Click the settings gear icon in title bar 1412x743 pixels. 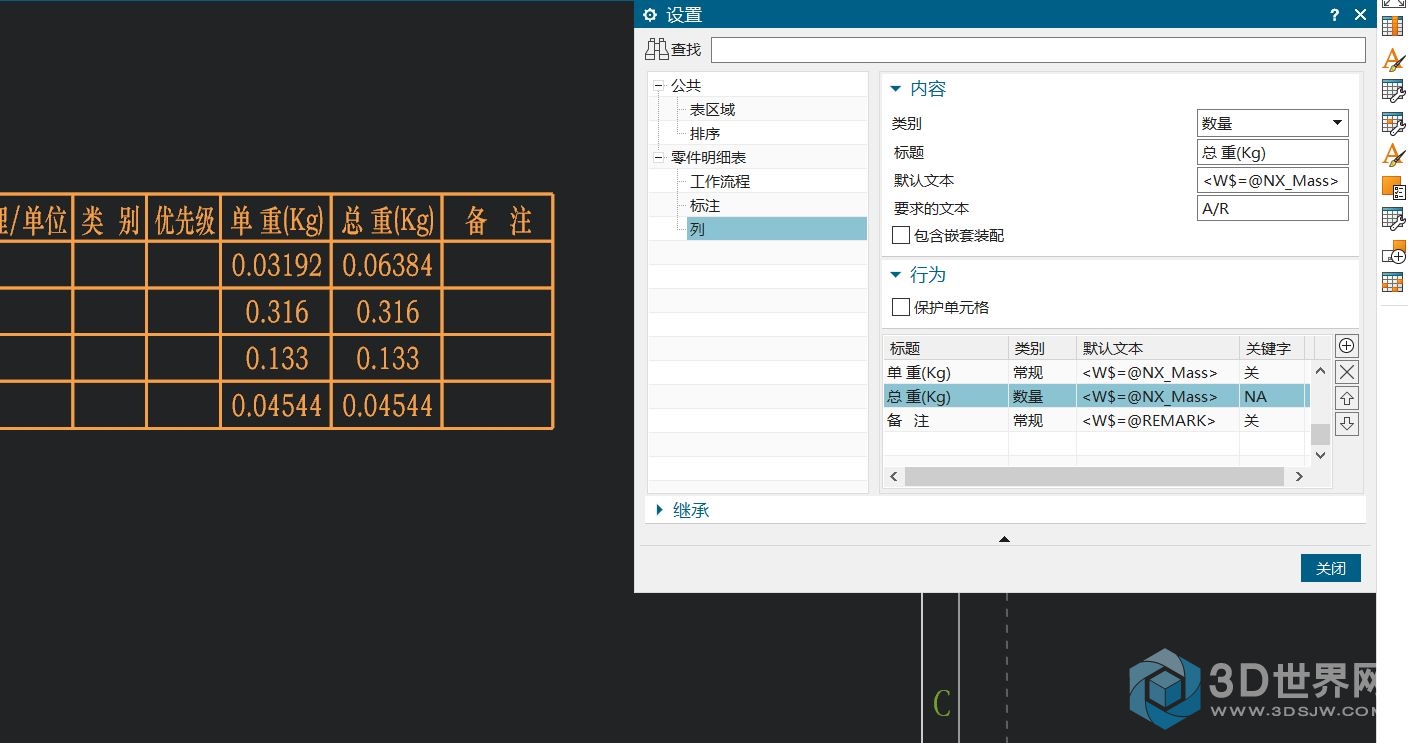[650, 15]
